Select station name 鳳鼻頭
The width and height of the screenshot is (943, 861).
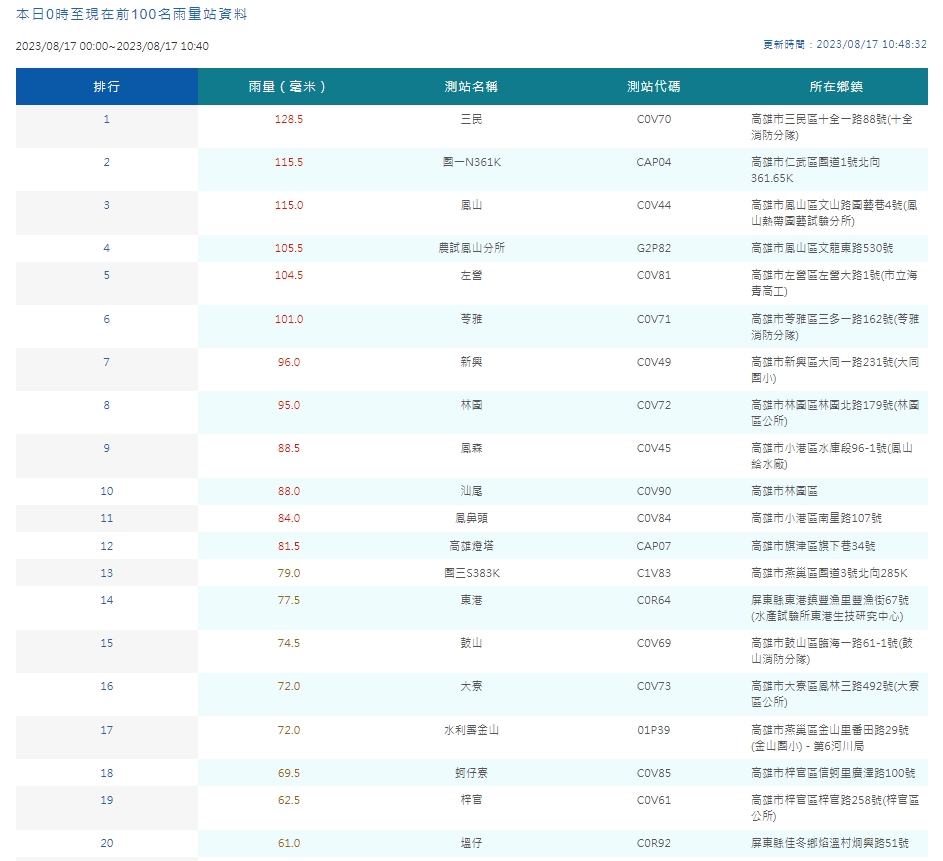pos(472,518)
